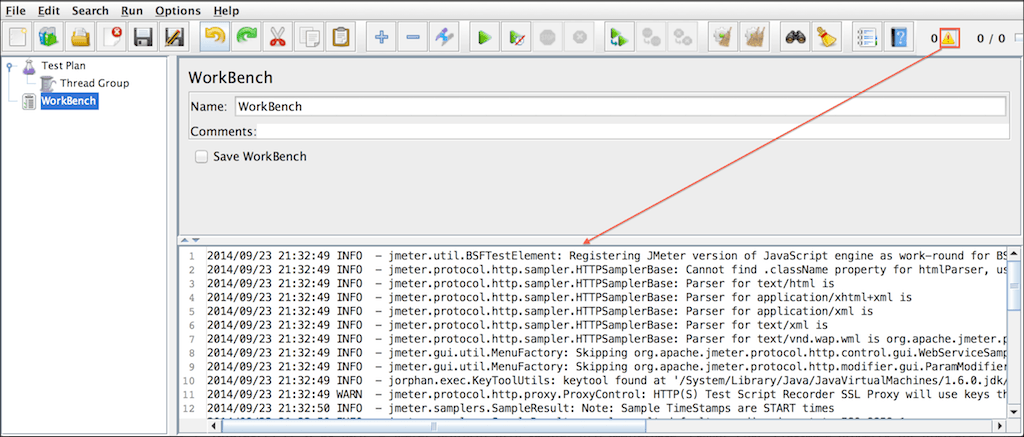This screenshot has width=1024, height=437.
Task: Click the Undo arrow toolbar icon
Action: 214,38
